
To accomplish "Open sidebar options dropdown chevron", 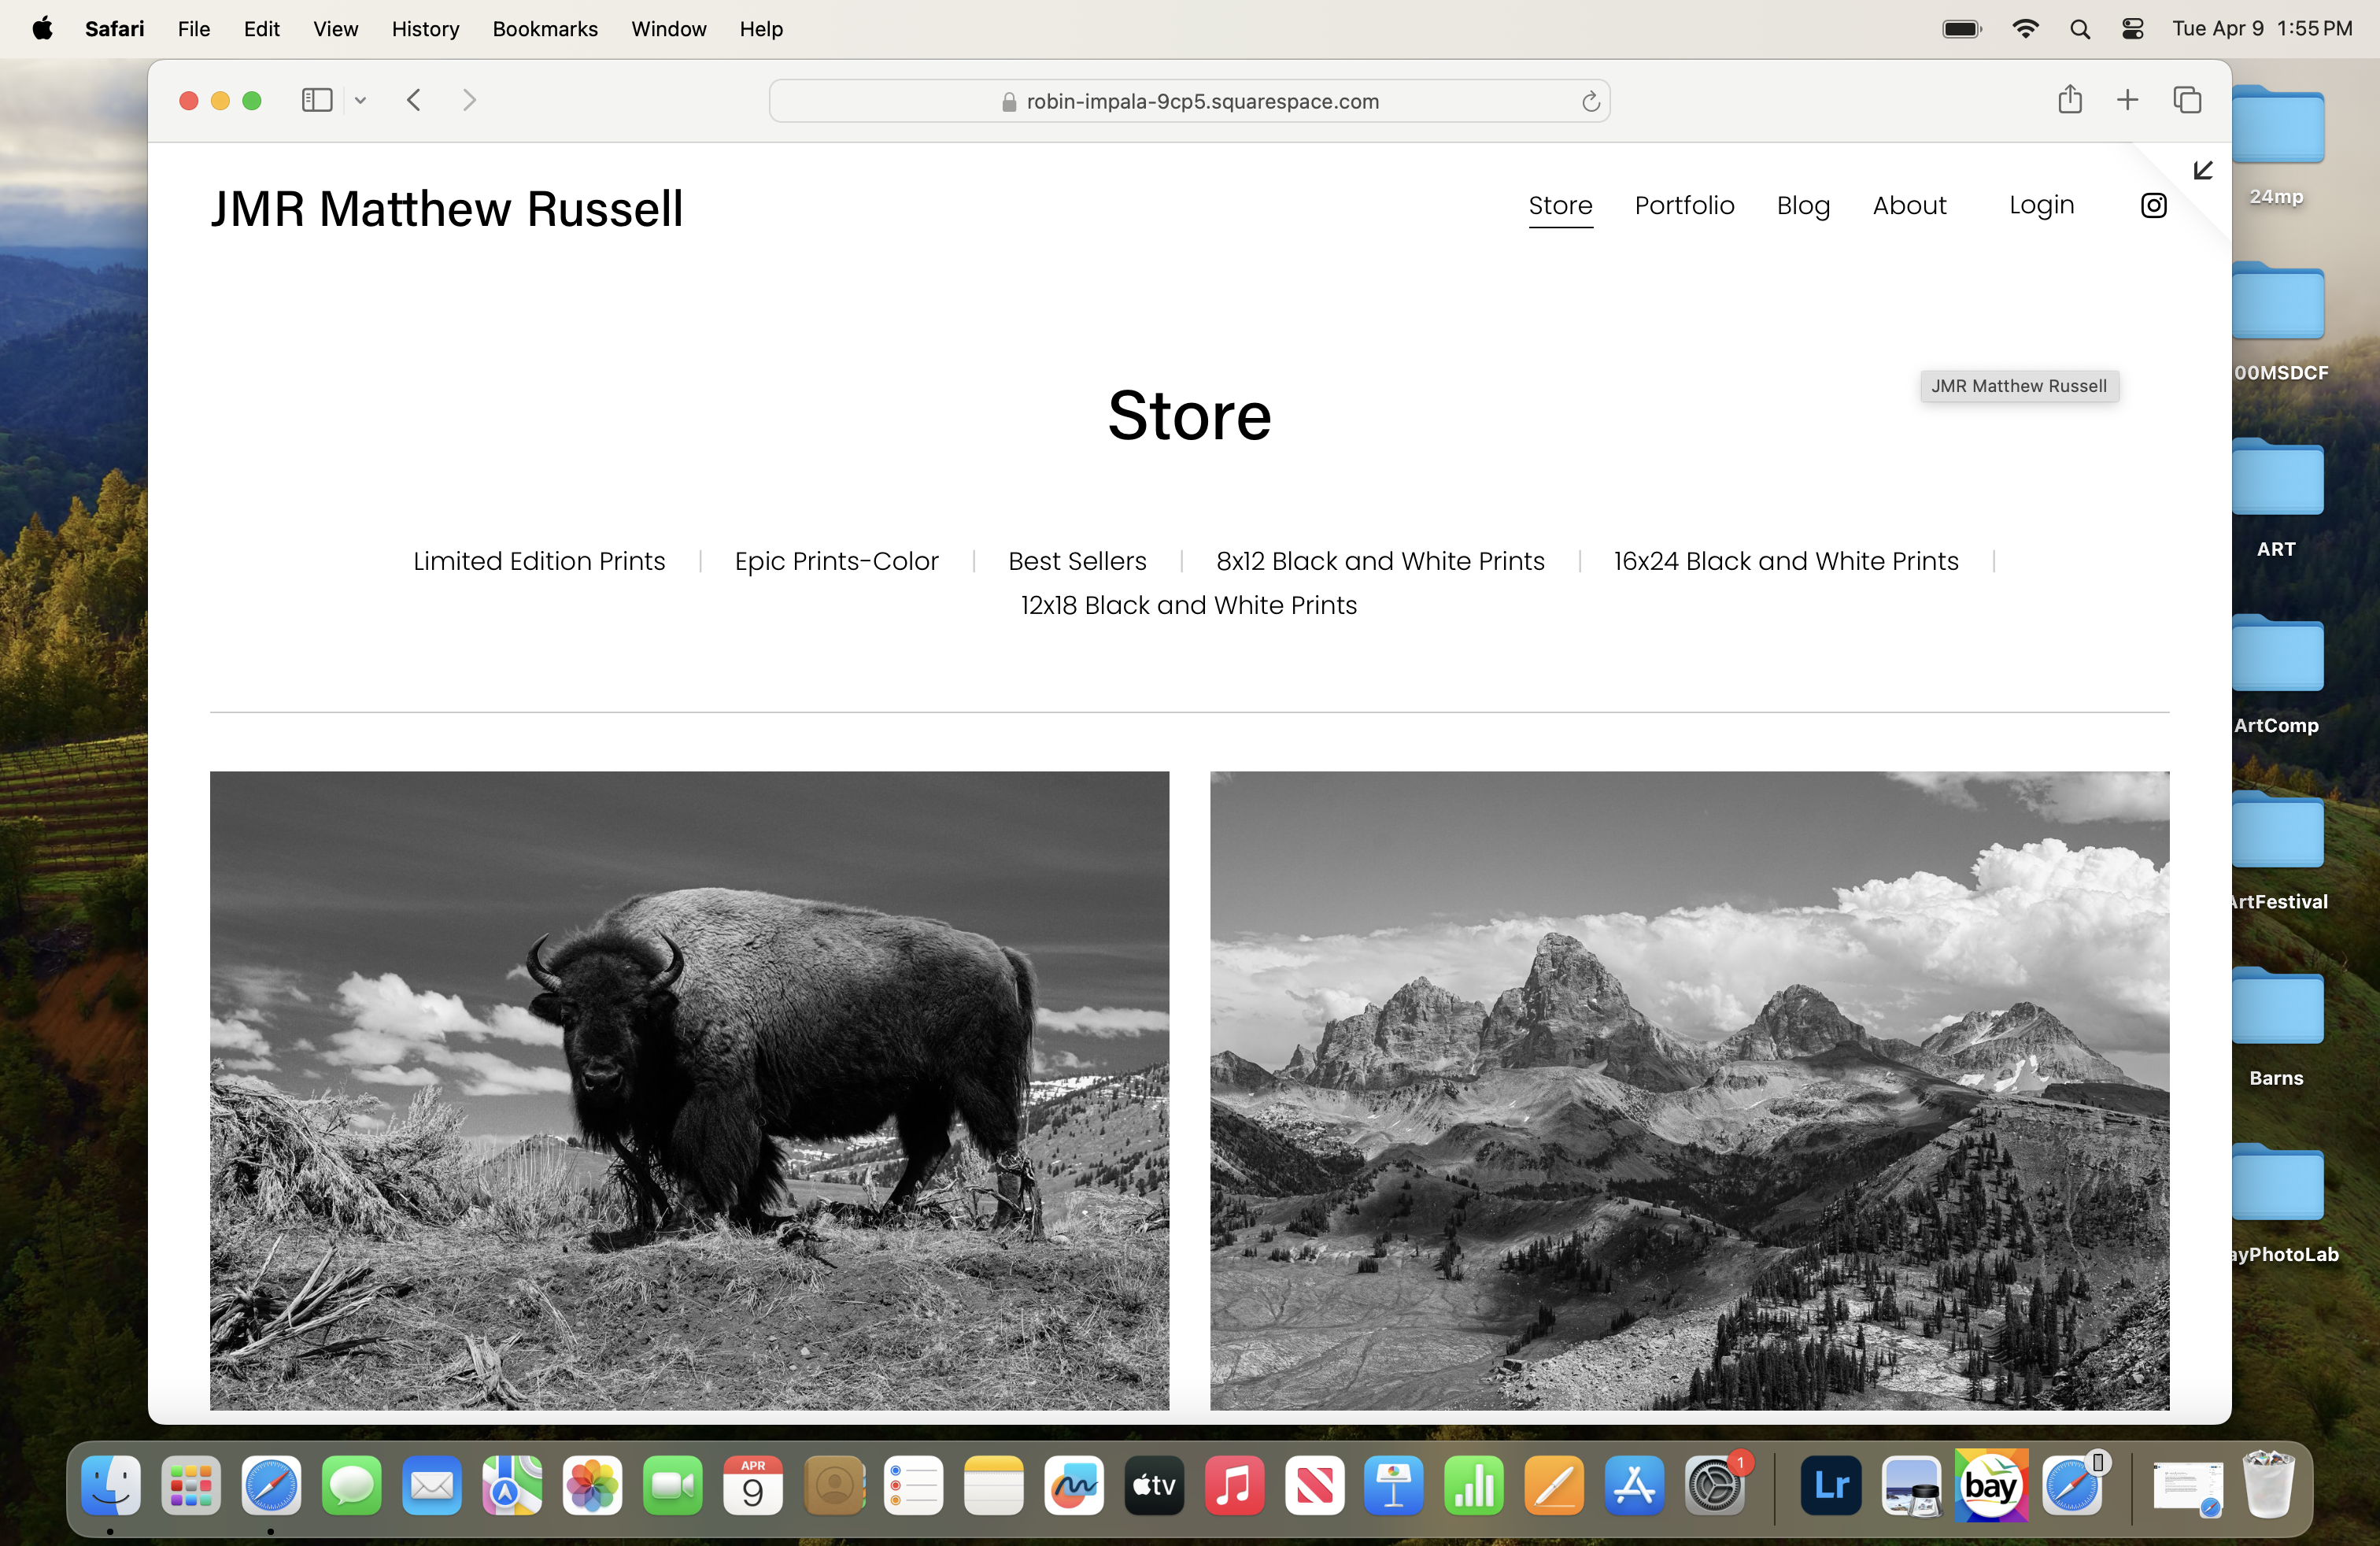I will pyautogui.click(x=361, y=100).
